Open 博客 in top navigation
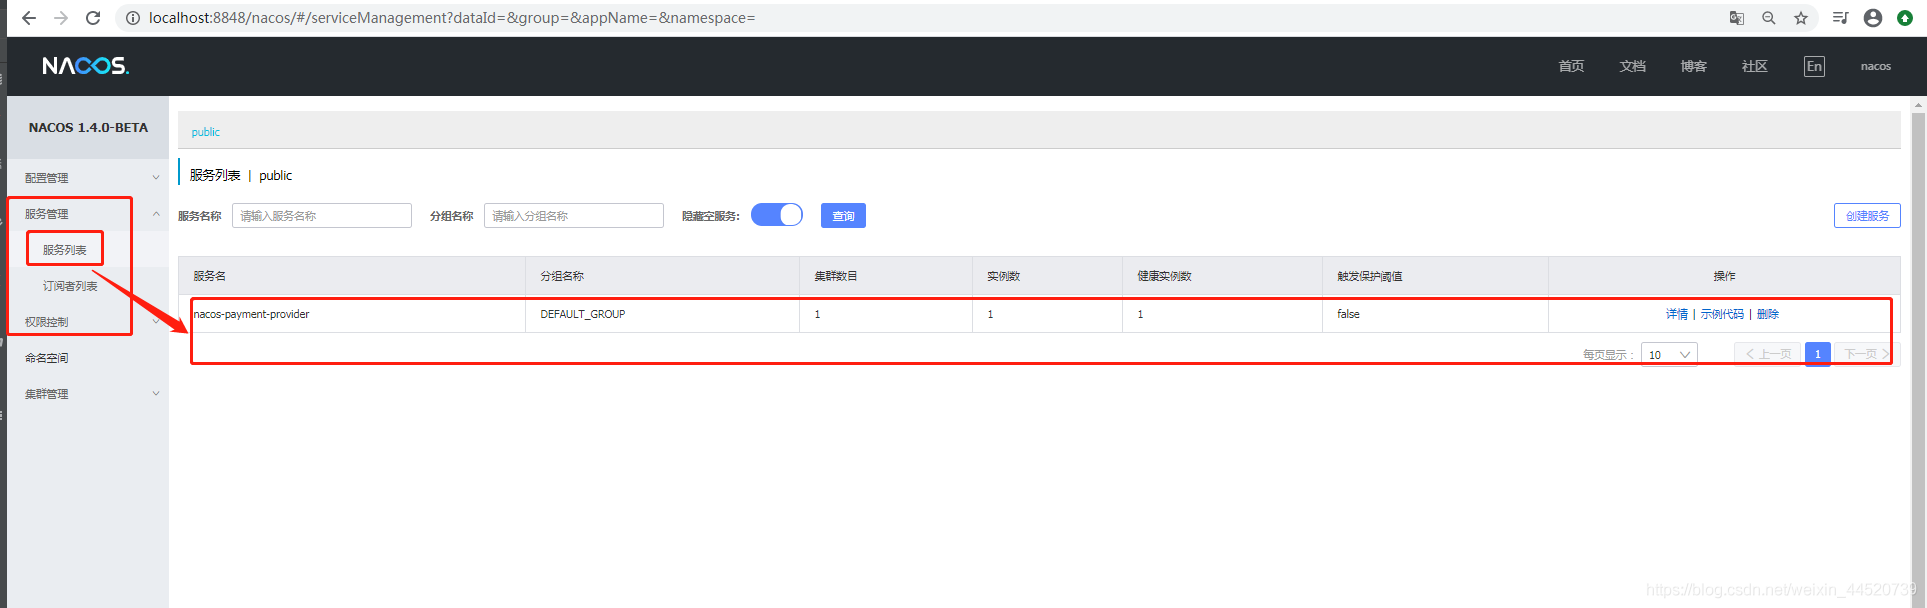 (x=1693, y=66)
